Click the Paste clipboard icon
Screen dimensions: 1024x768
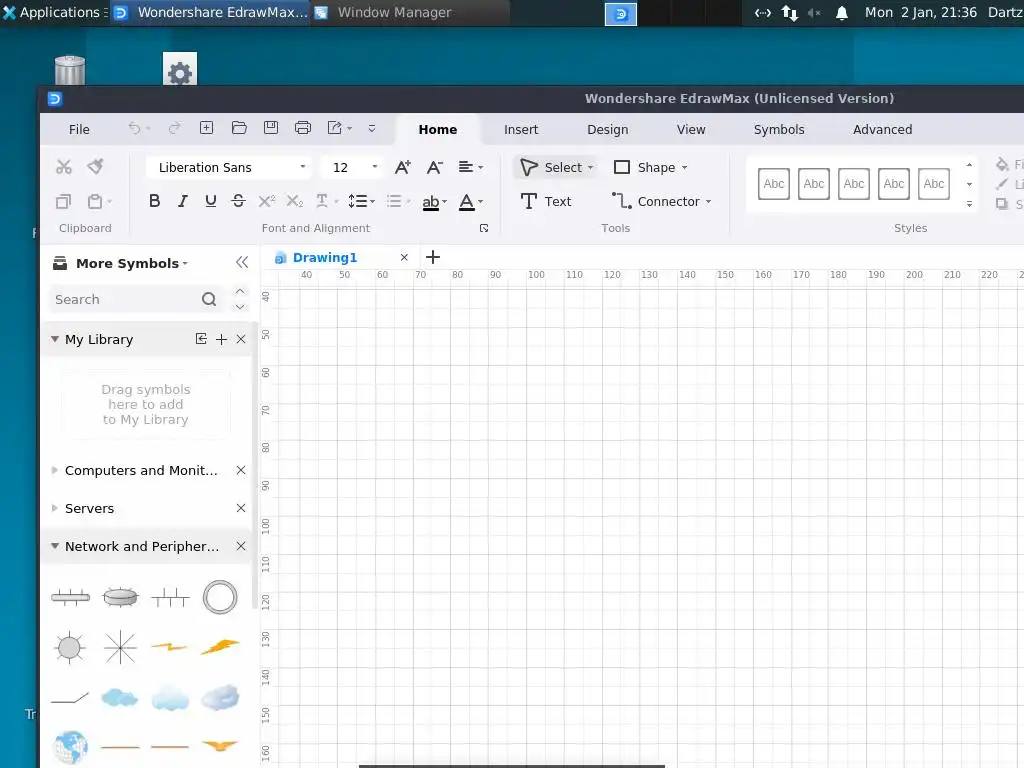pos(95,201)
